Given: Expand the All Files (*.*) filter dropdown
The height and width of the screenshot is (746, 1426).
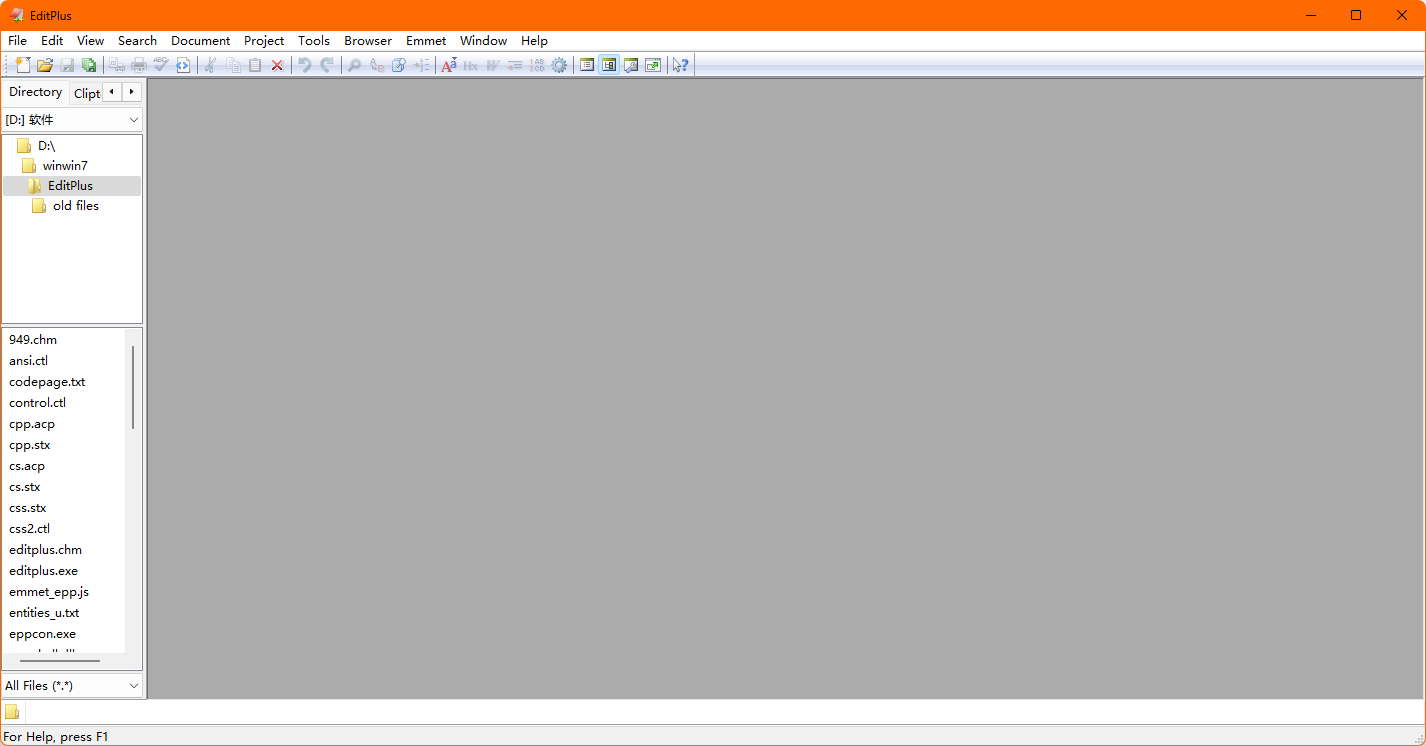Looking at the screenshot, I should [72, 686].
